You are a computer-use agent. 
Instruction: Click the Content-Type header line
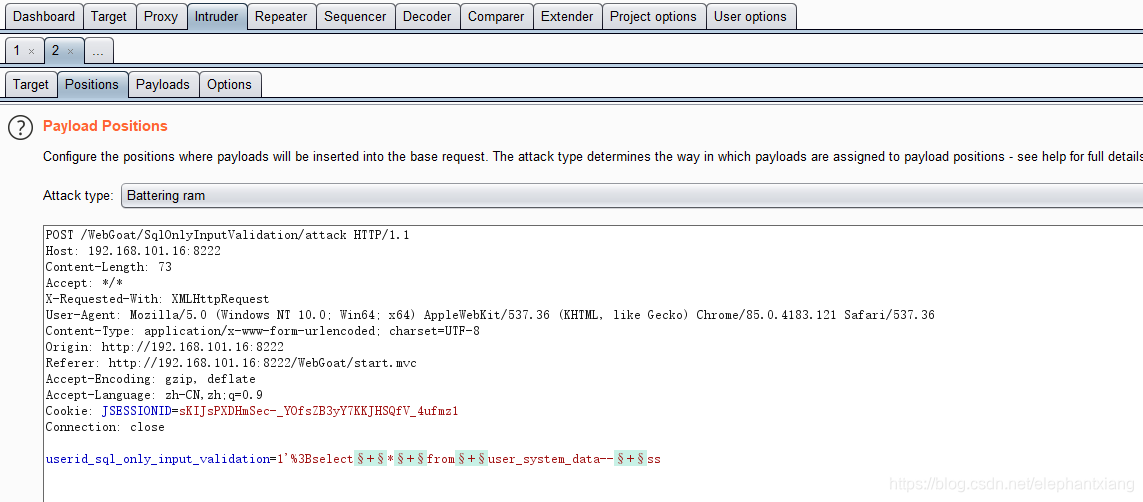pyautogui.click(x=262, y=331)
